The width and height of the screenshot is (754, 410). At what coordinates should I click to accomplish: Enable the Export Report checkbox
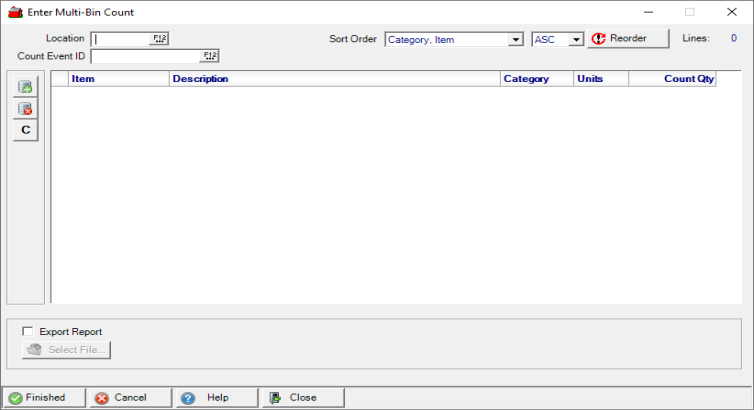[x=28, y=331]
